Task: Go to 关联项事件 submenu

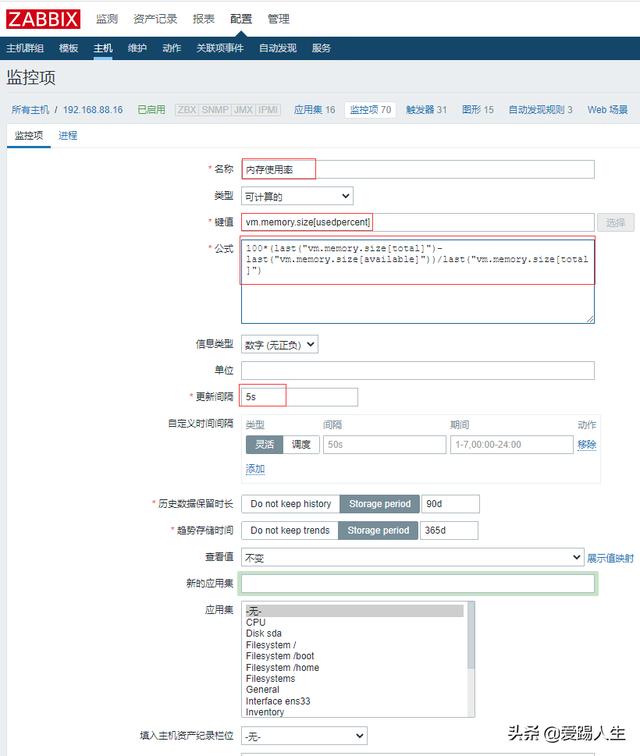Action: point(219,48)
